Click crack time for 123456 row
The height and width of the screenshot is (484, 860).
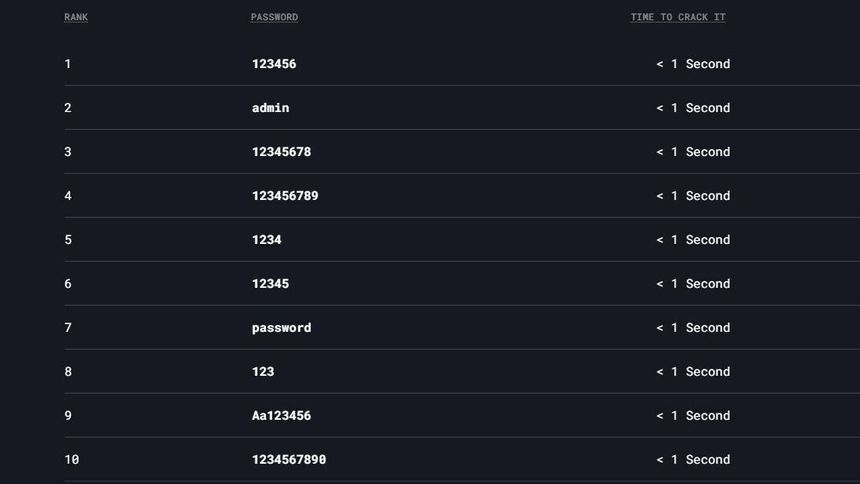coord(693,64)
